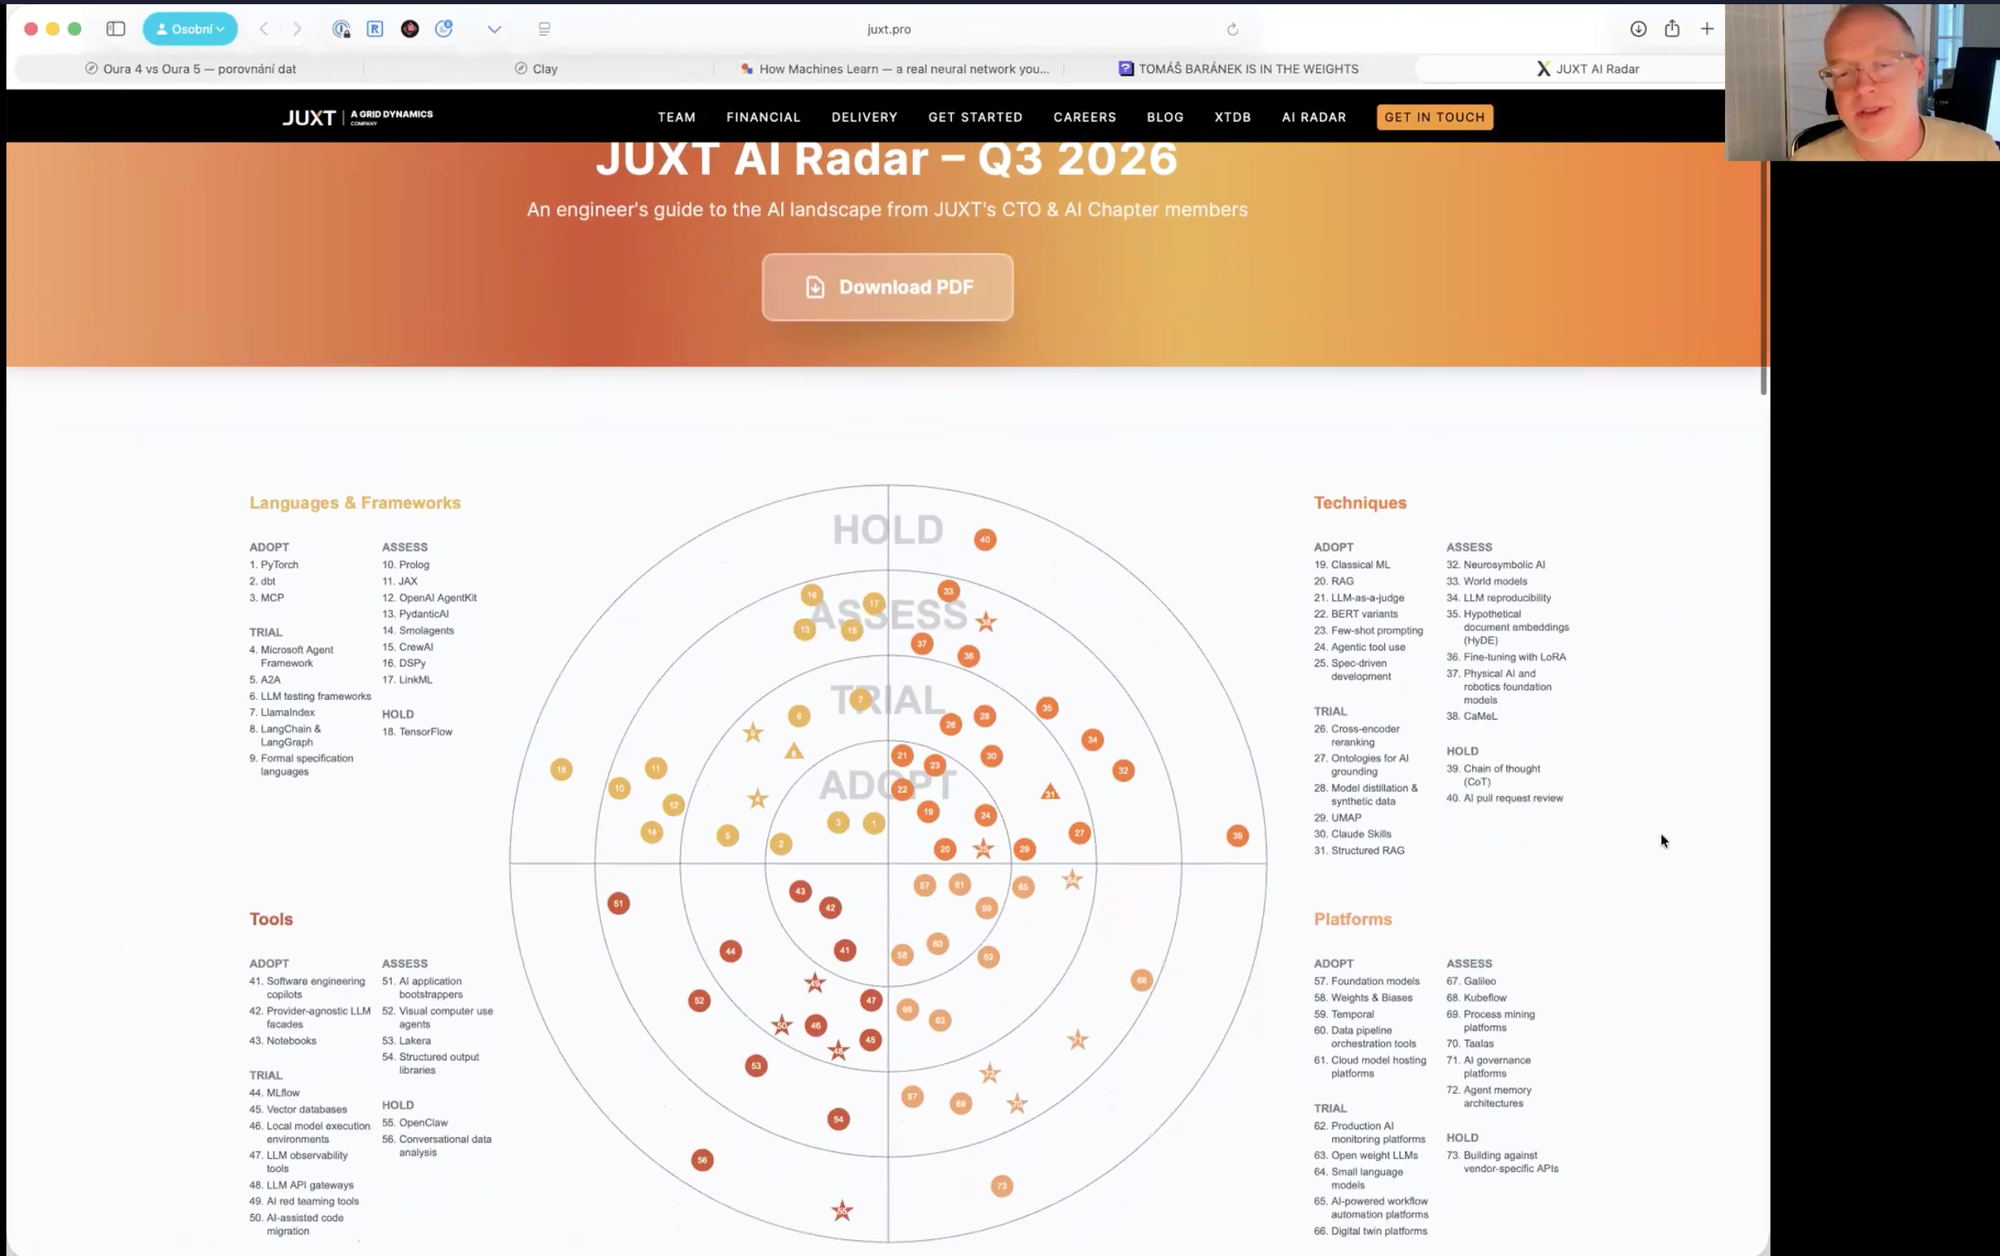Image resolution: width=2000 pixels, height=1256 pixels.
Task: Switch to the Clay tab
Action: point(537,69)
